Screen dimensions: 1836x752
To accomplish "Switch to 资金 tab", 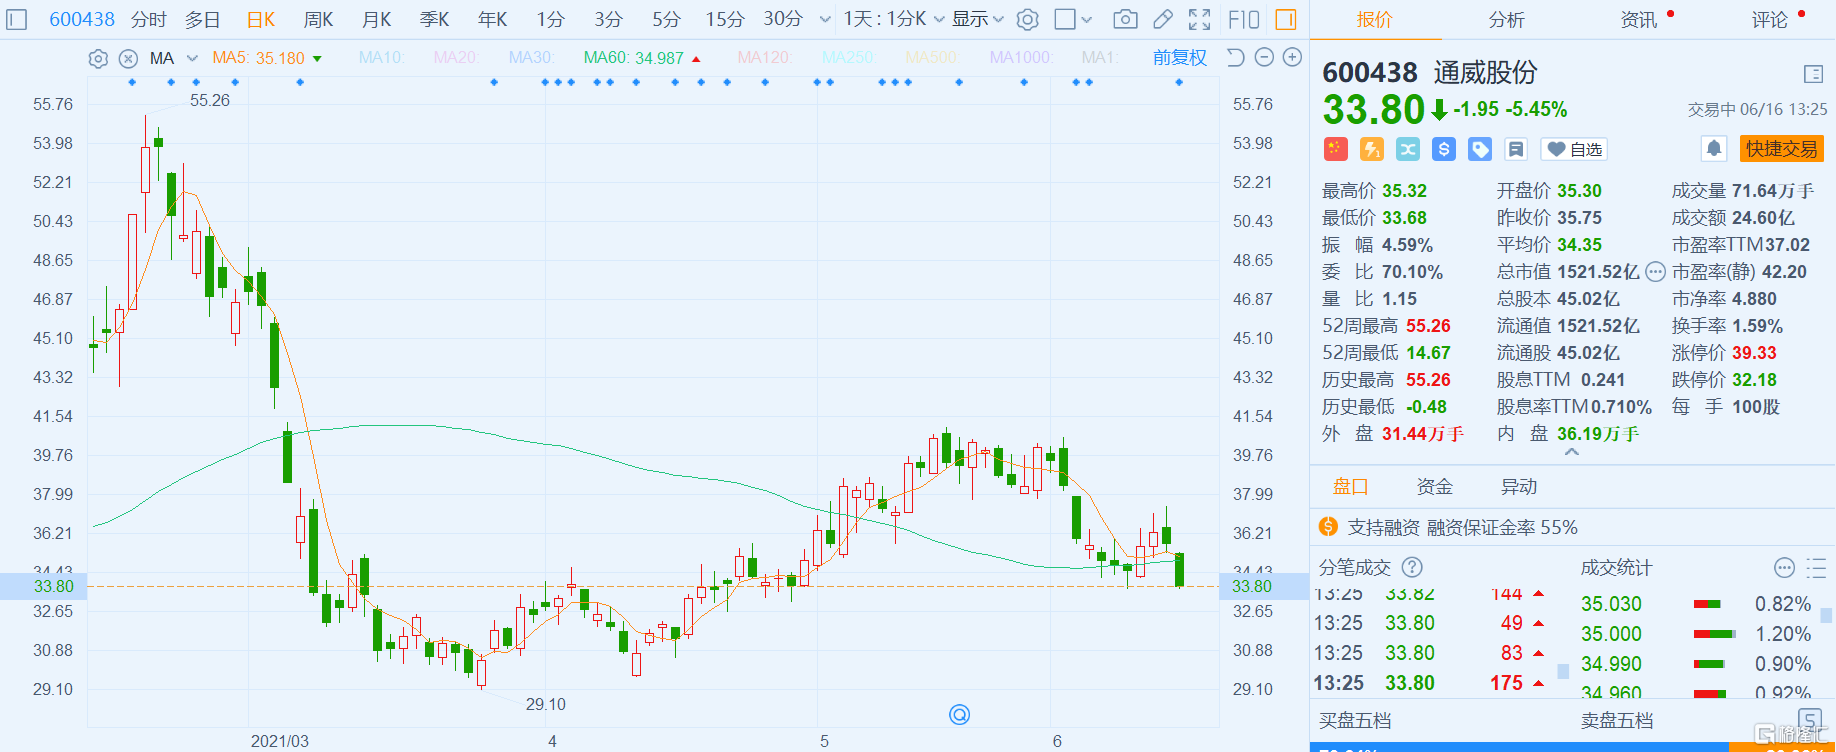I will tap(1434, 486).
